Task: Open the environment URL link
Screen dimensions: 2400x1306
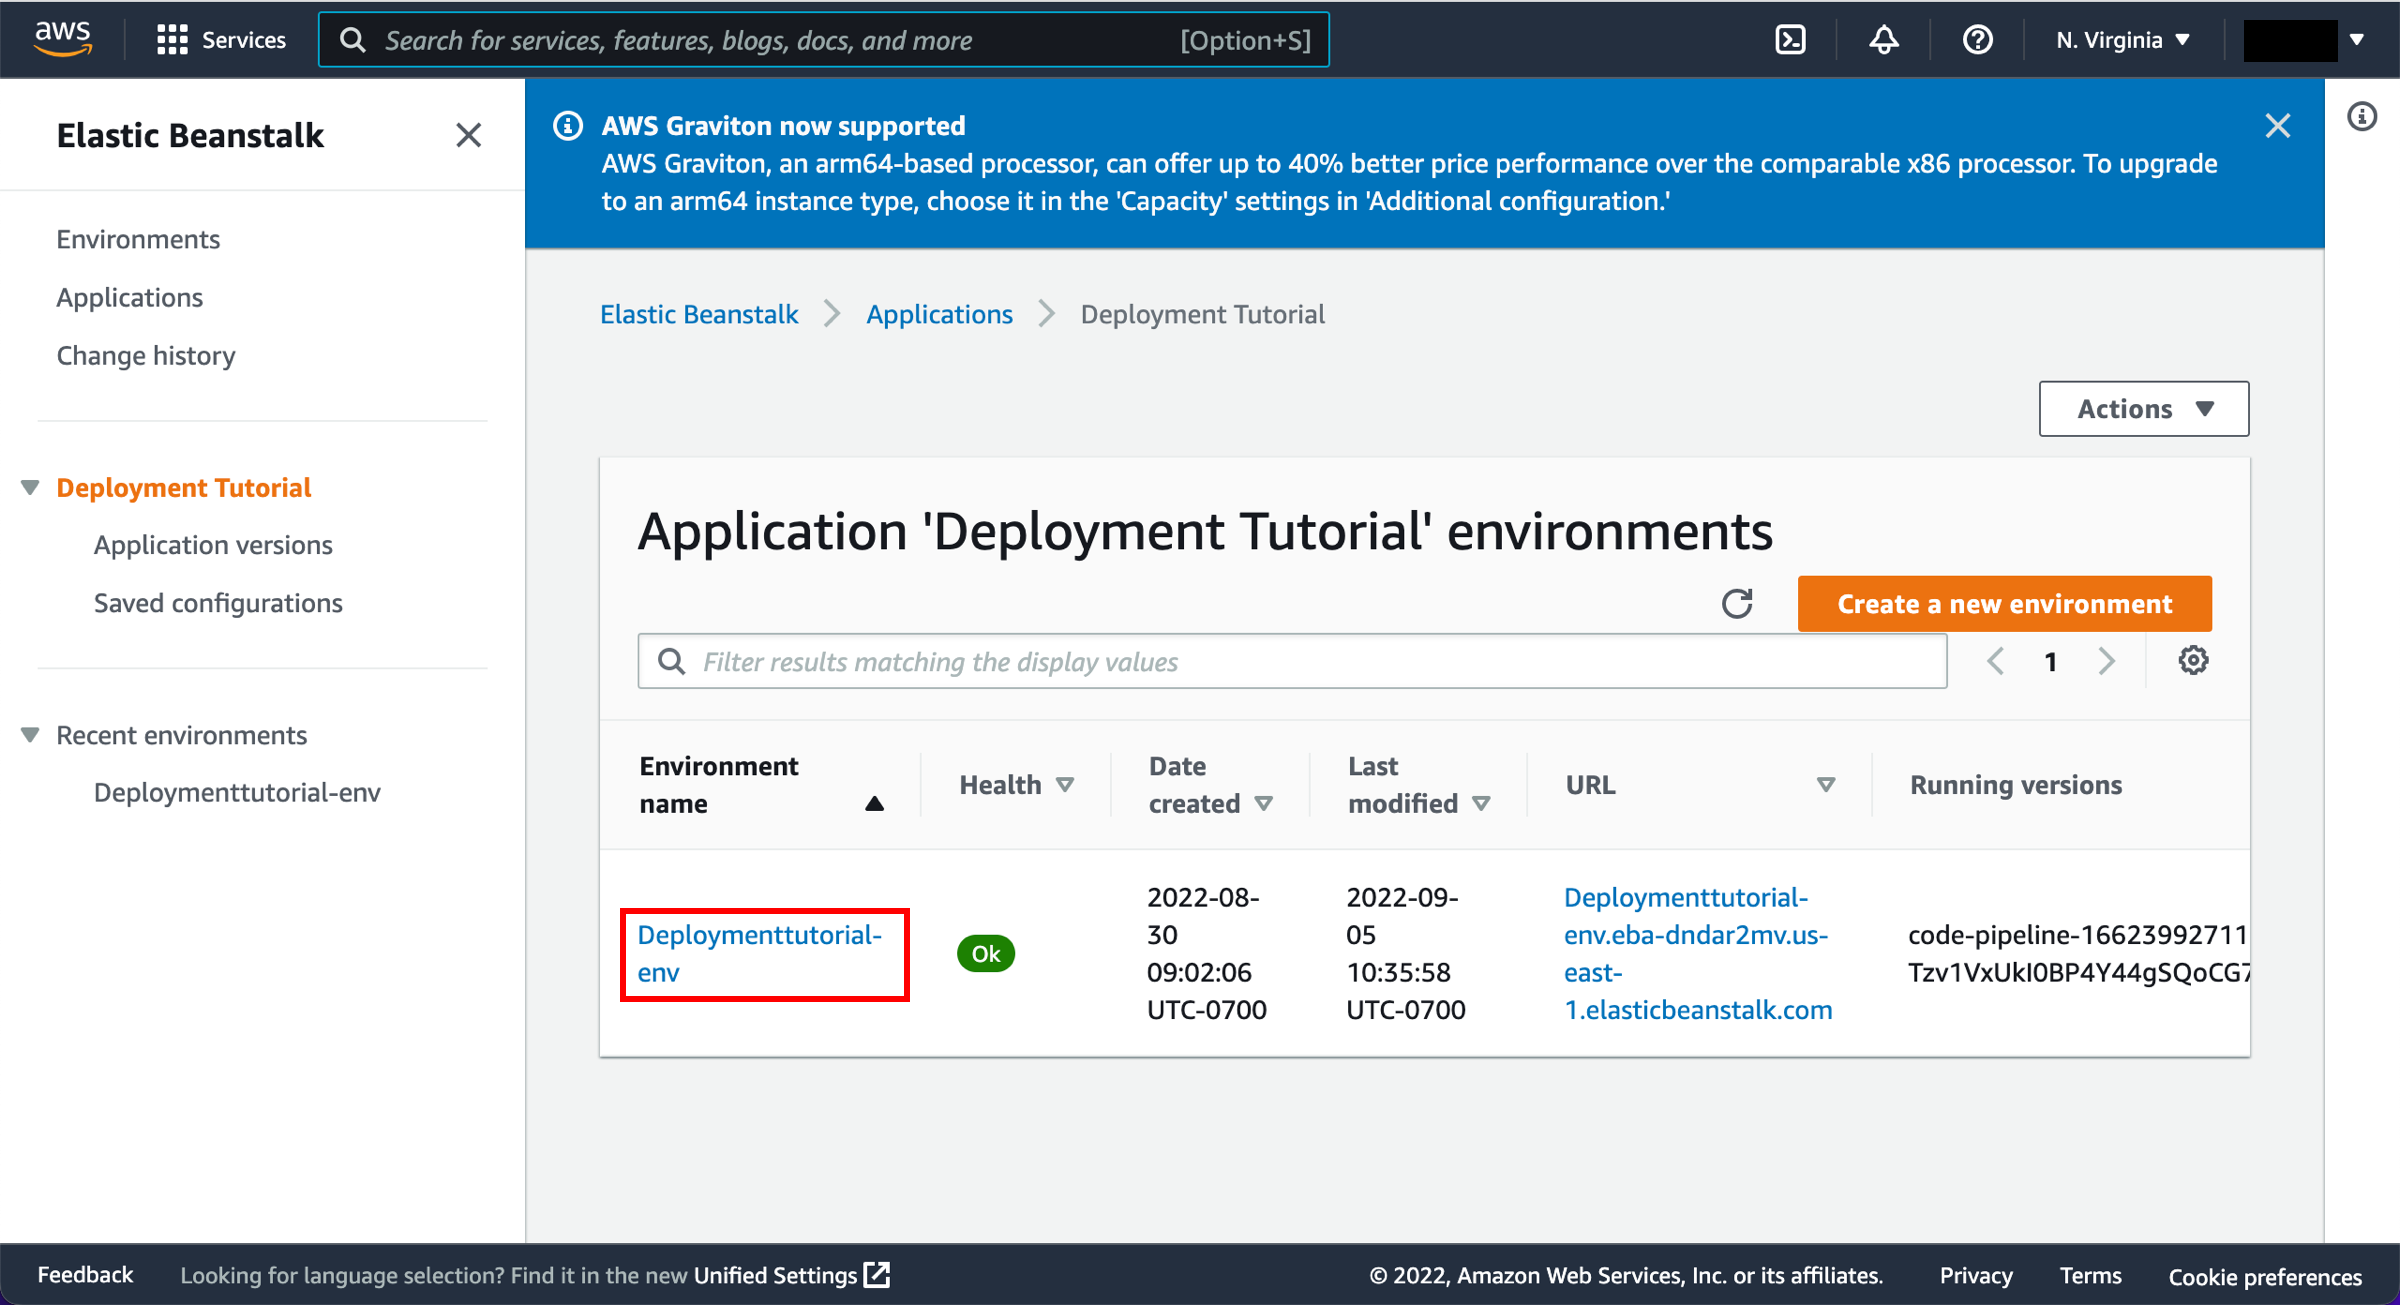Action: pyautogui.click(x=1698, y=953)
